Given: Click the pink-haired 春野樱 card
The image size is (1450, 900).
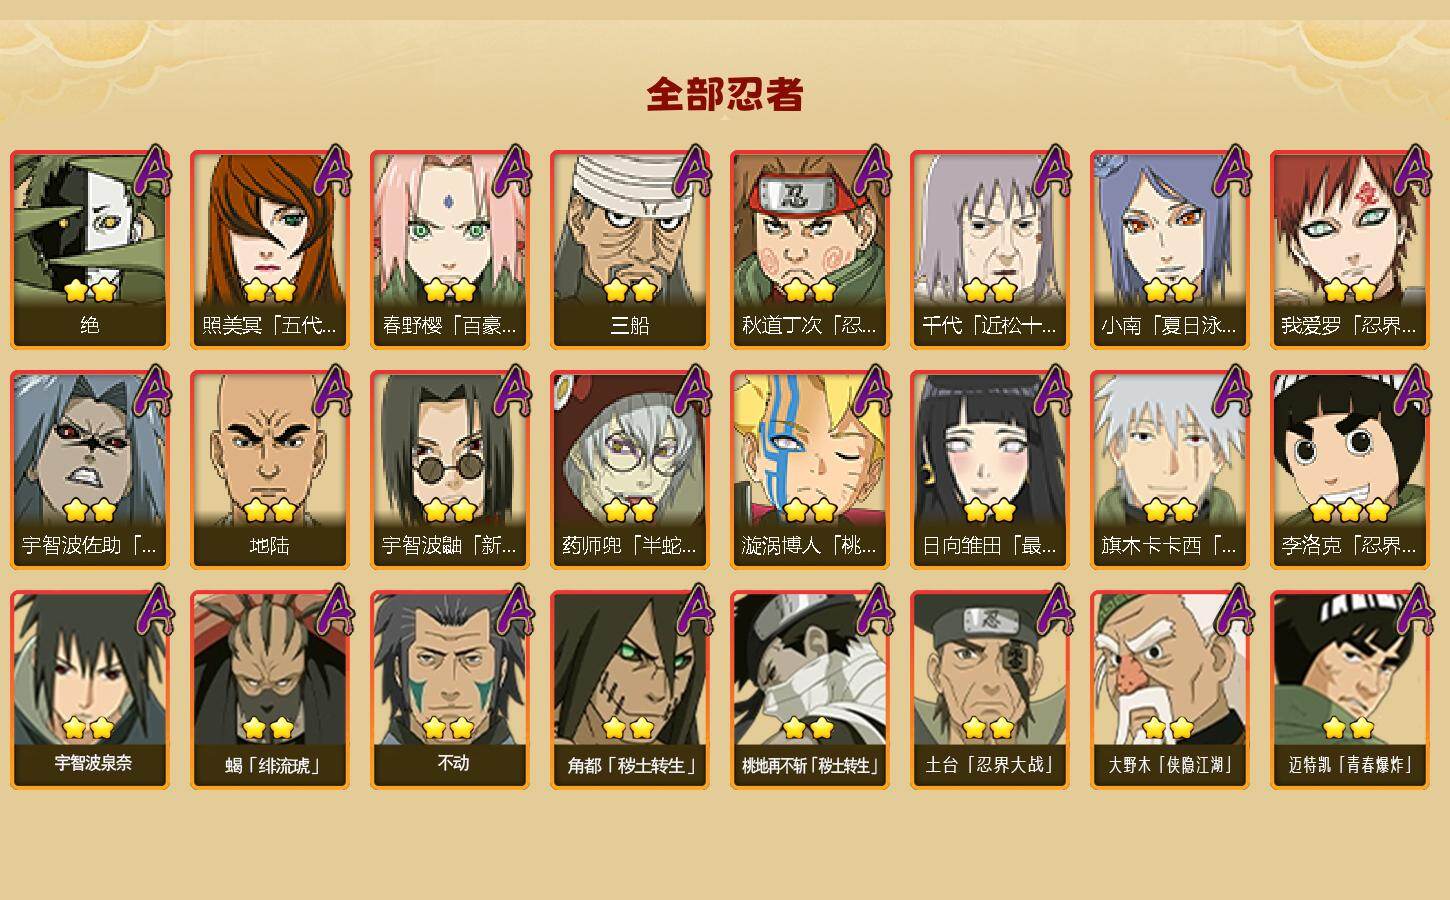Looking at the screenshot, I should coord(450,250).
